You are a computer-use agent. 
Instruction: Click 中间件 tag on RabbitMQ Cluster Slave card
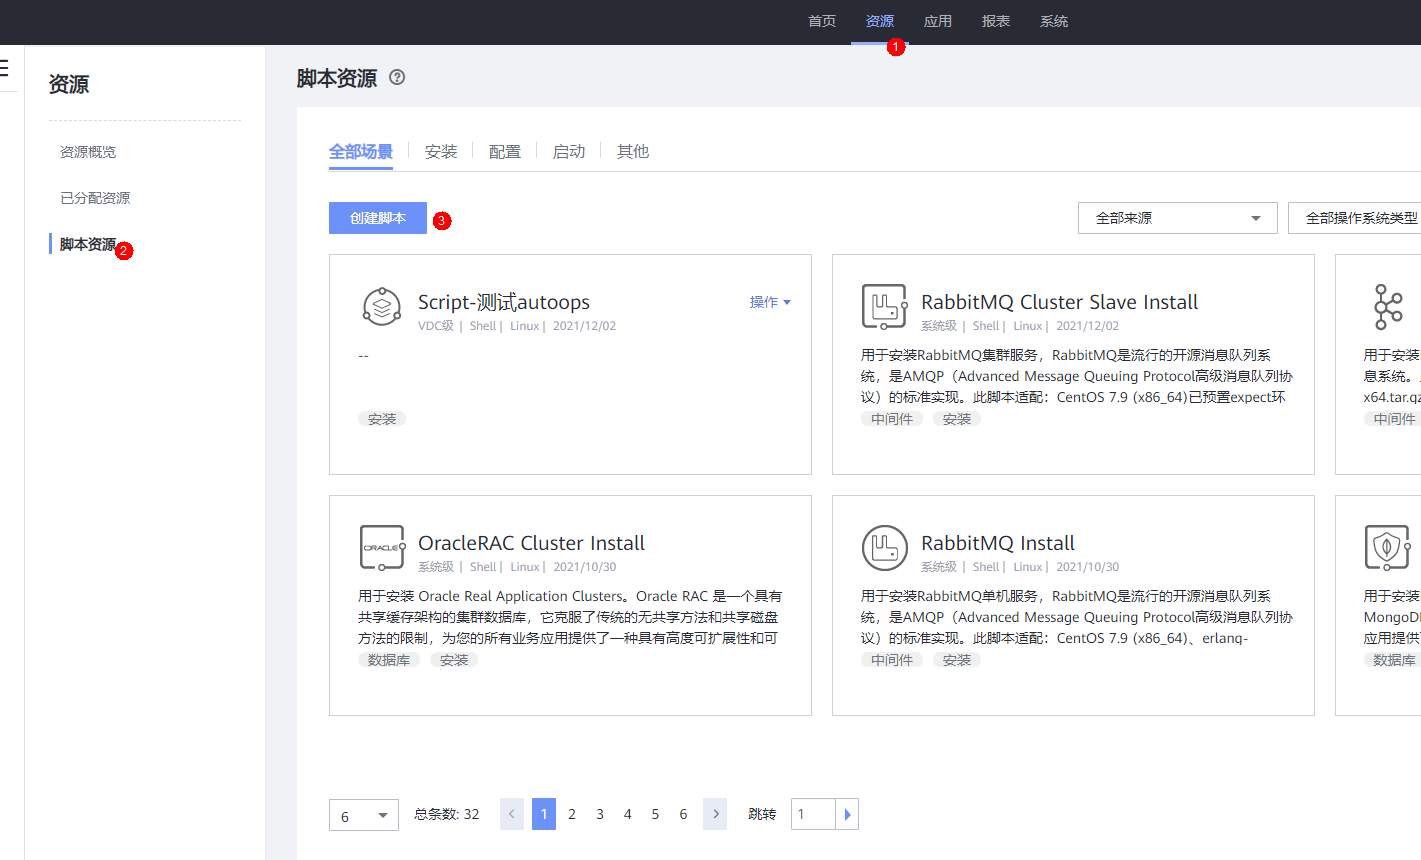[x=892, y=419]
